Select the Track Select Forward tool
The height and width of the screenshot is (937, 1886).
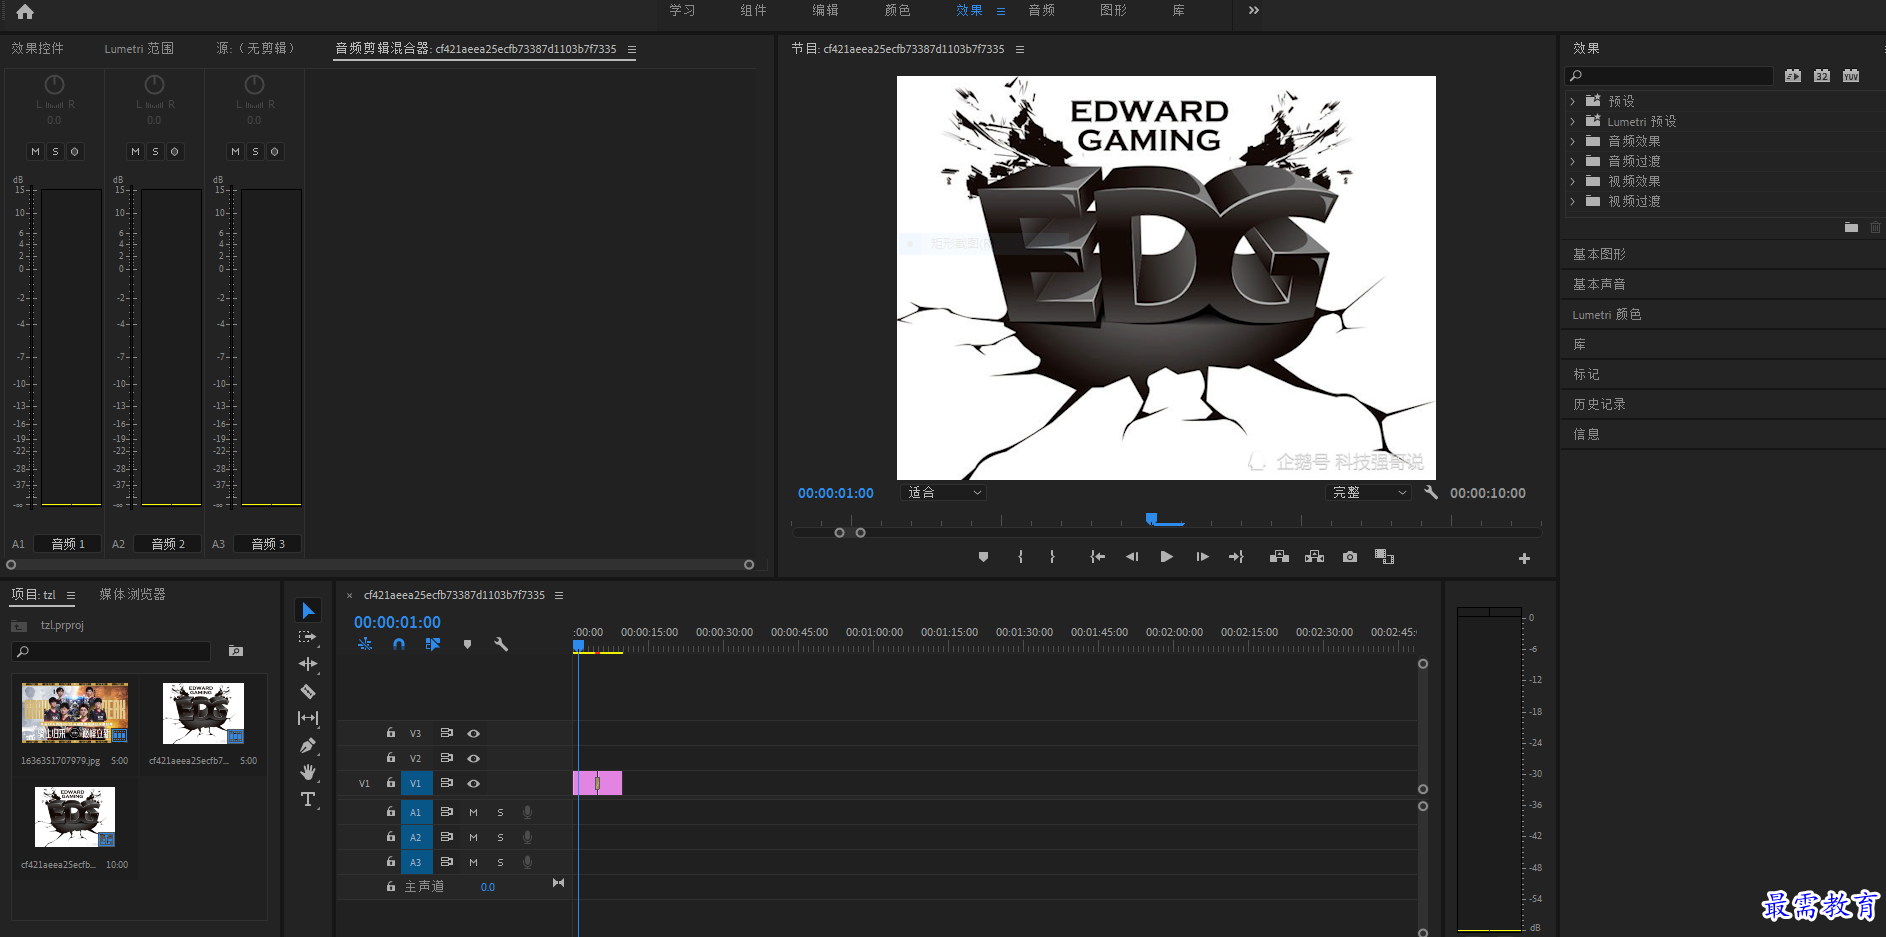[308, 637]
